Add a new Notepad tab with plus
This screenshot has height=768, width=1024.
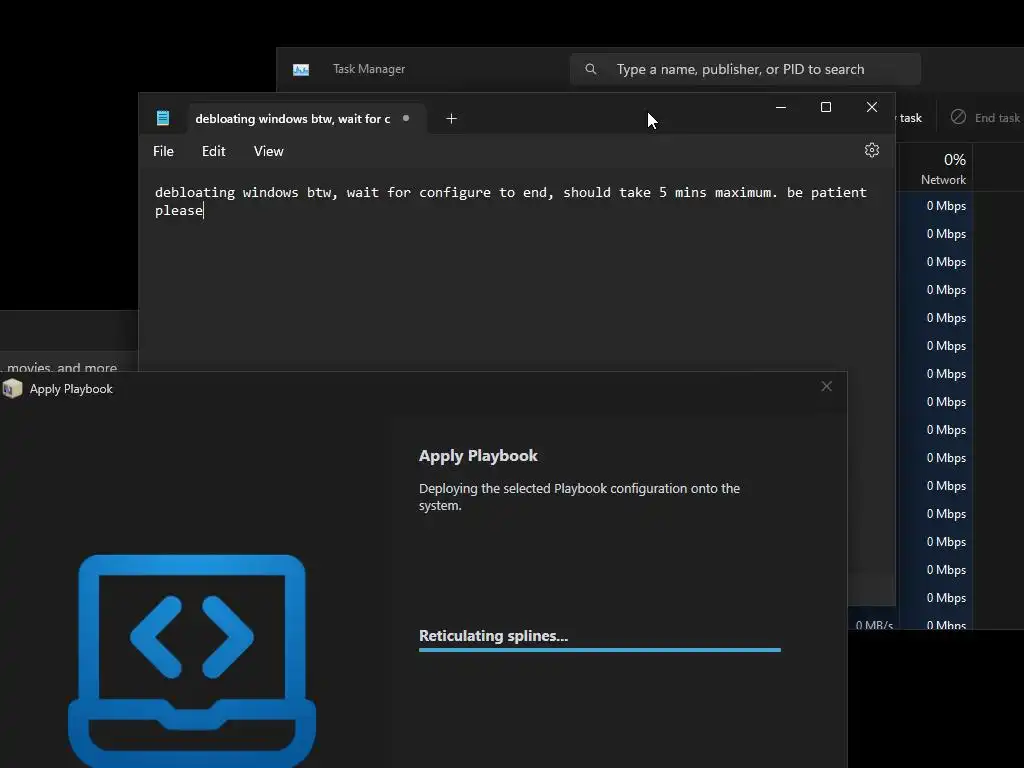(451, 118)
